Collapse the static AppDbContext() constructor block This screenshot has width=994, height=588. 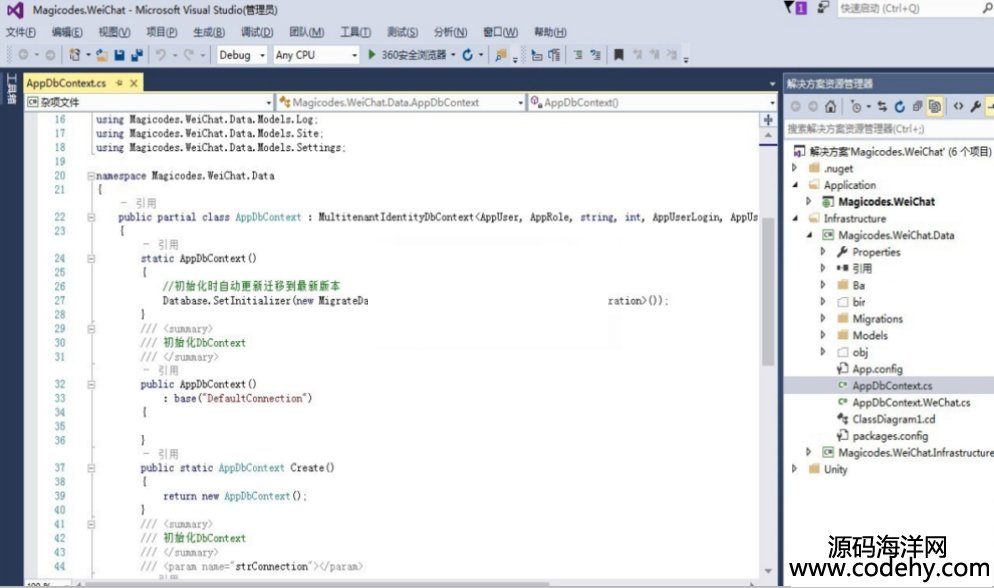pyautogui.click(x=91, y=259)
